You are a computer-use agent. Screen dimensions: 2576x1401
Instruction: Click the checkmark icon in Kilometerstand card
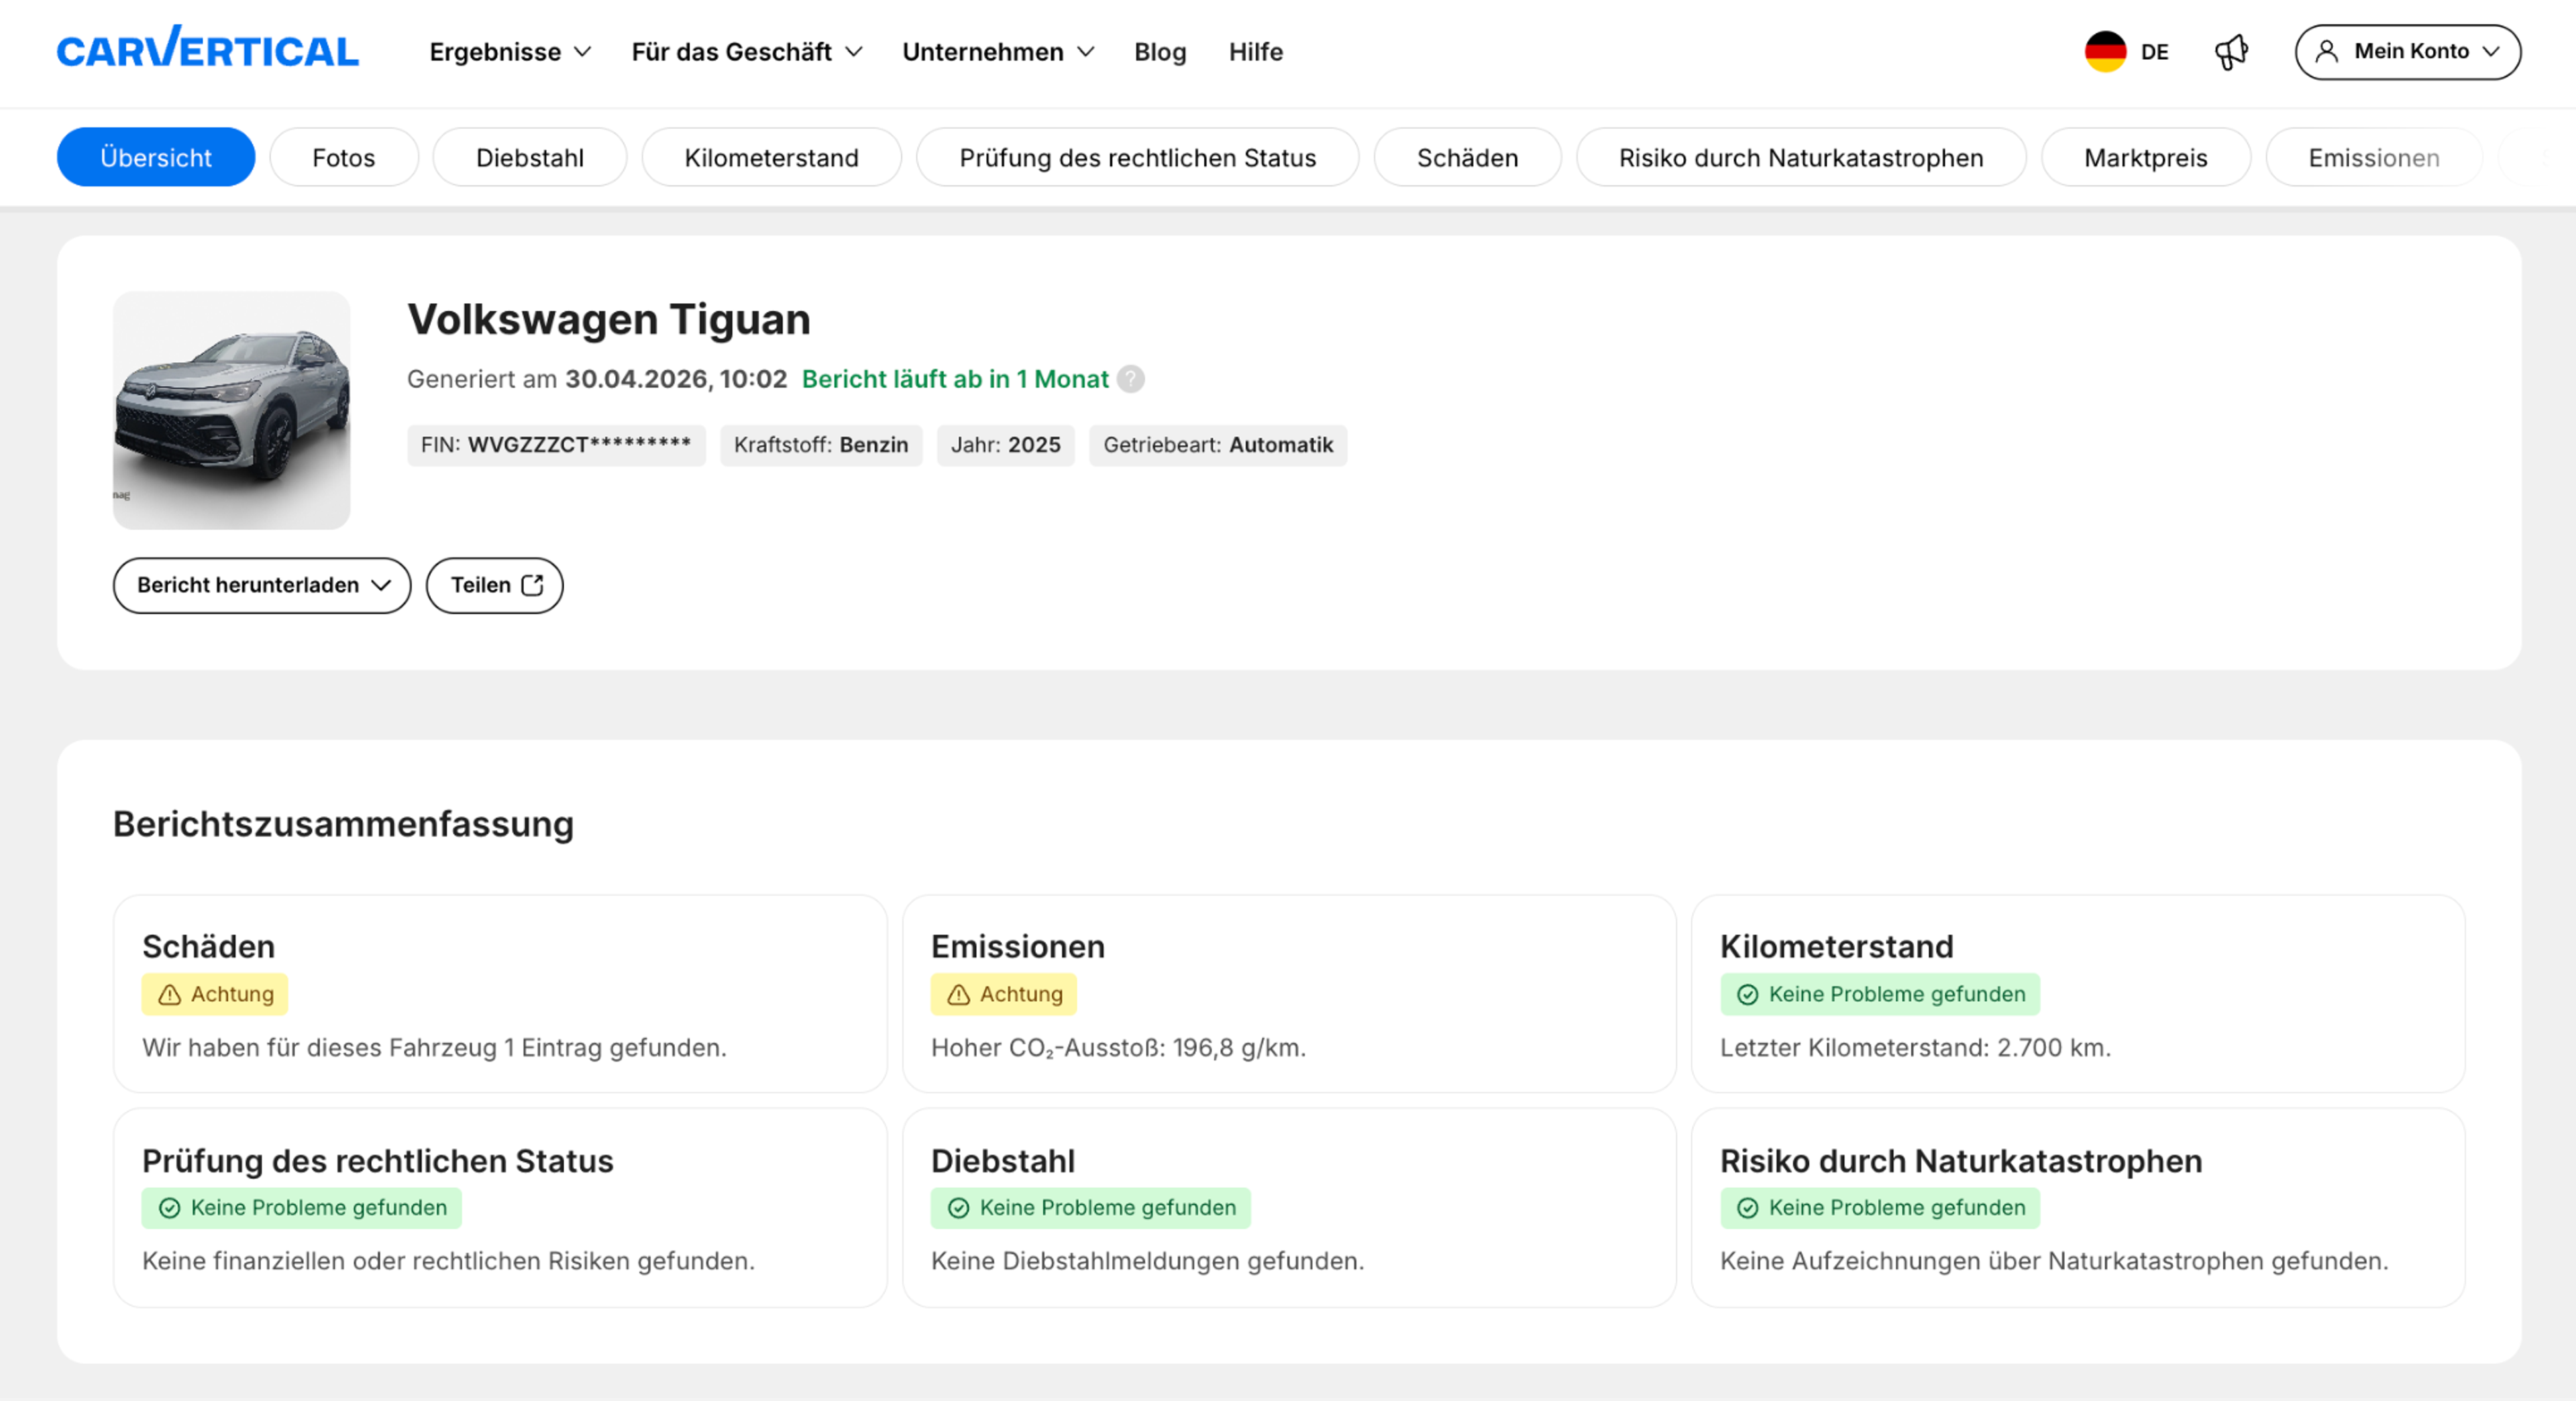pyautogui.click(x=1747, y=994)
